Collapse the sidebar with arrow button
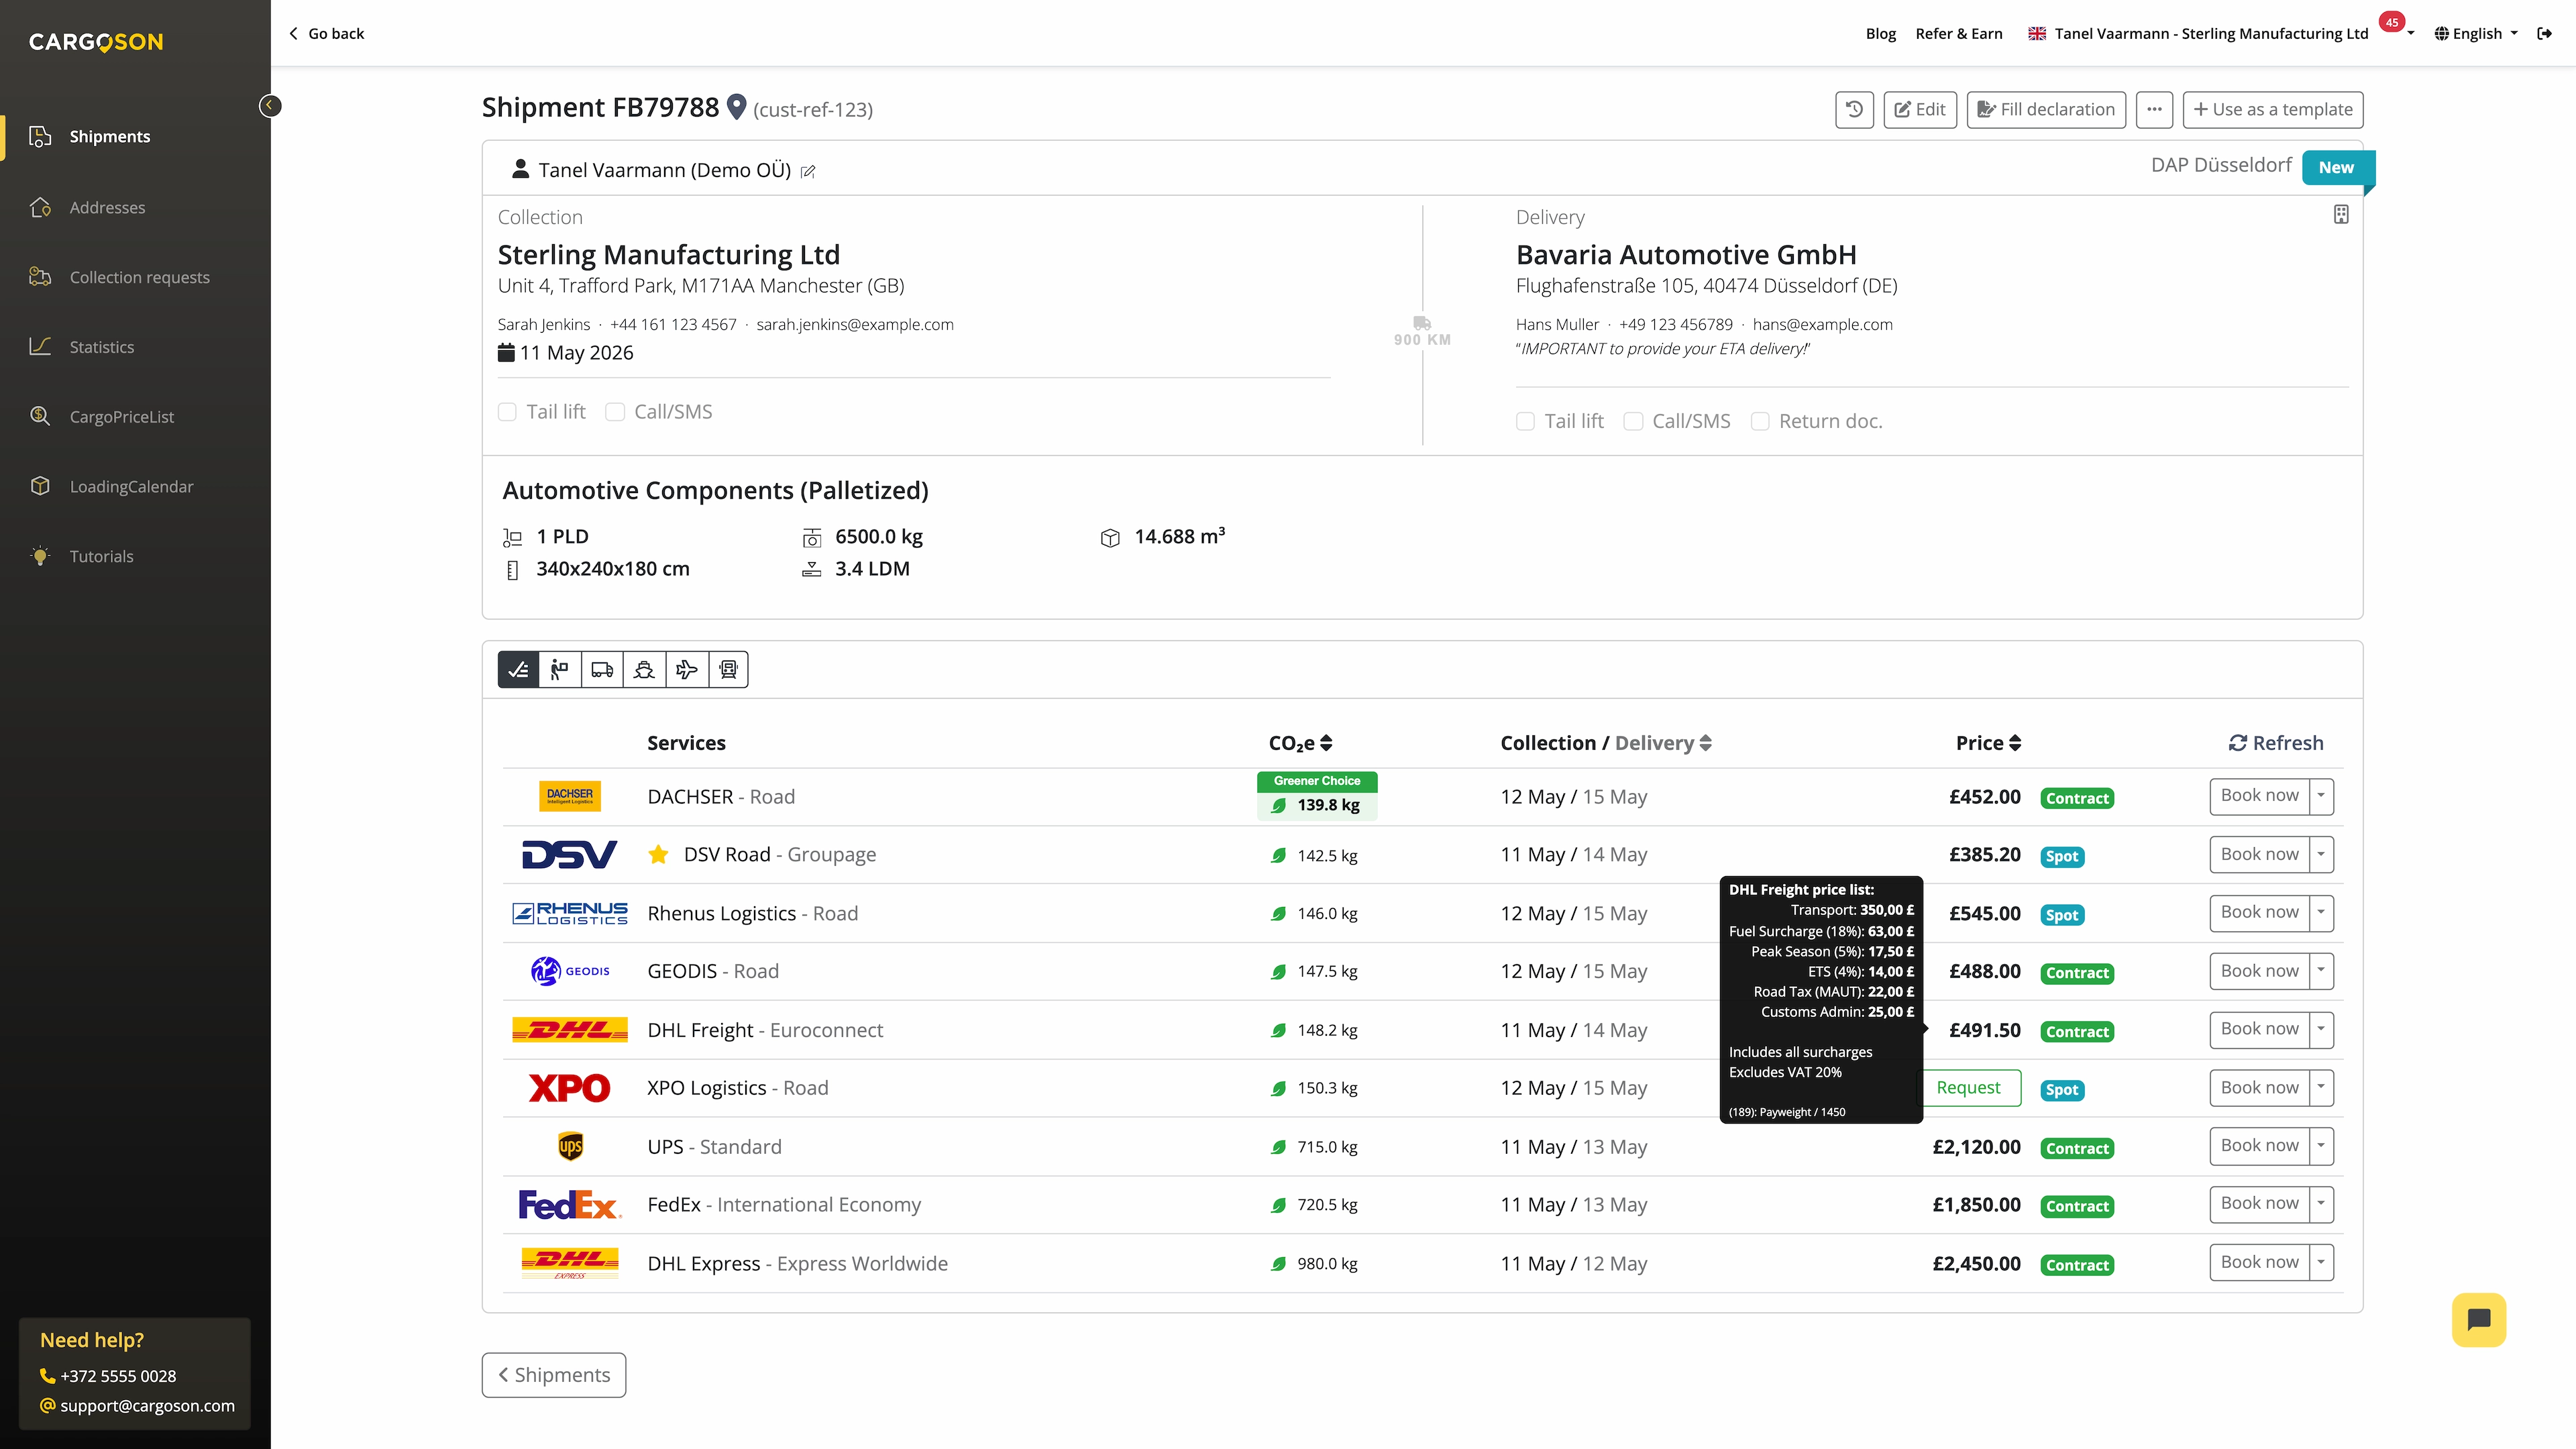This screenshot has height=1449, width=2576. (269, 105)
